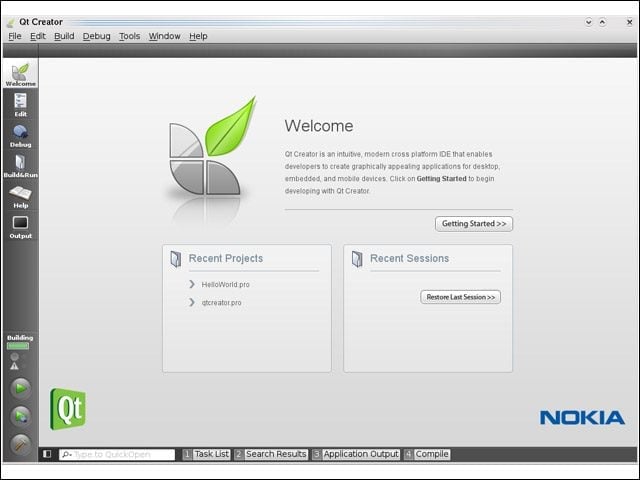This screenshot has height=480, width=640.
Task: Click the green Run button
Action: click(20, 388)
